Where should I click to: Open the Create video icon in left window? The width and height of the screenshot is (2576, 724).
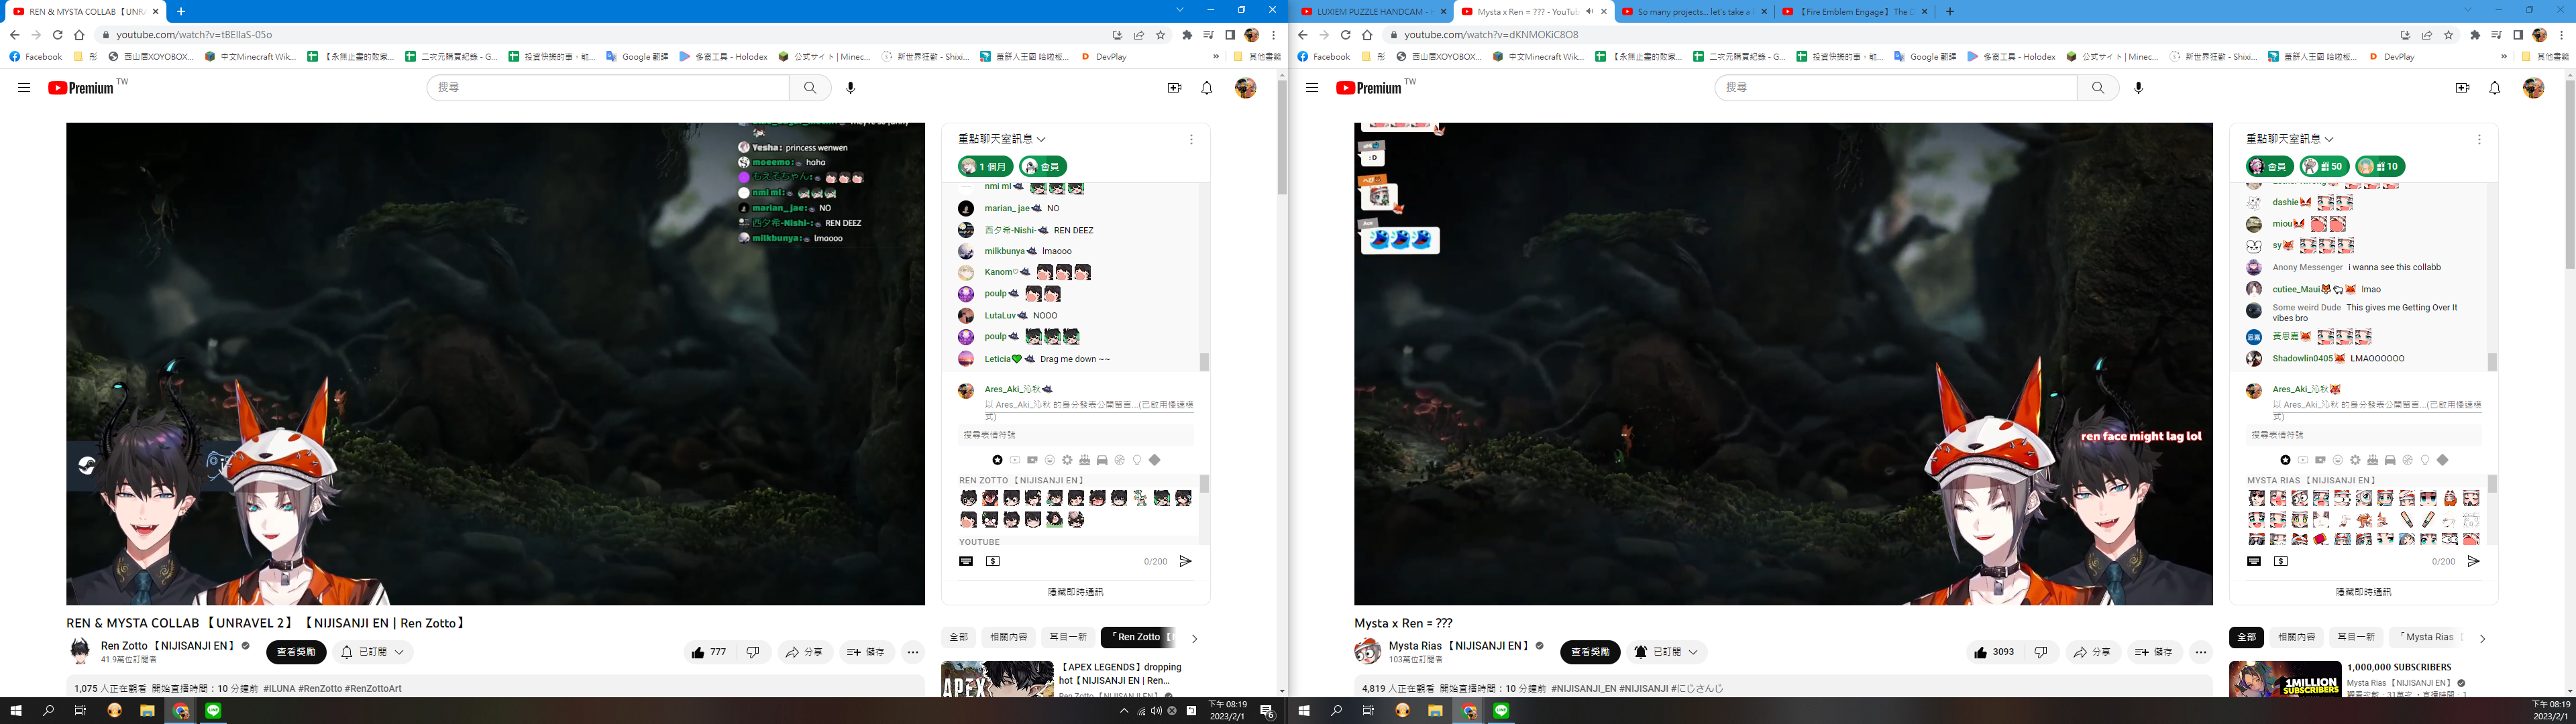click(x=1174, y=88)
